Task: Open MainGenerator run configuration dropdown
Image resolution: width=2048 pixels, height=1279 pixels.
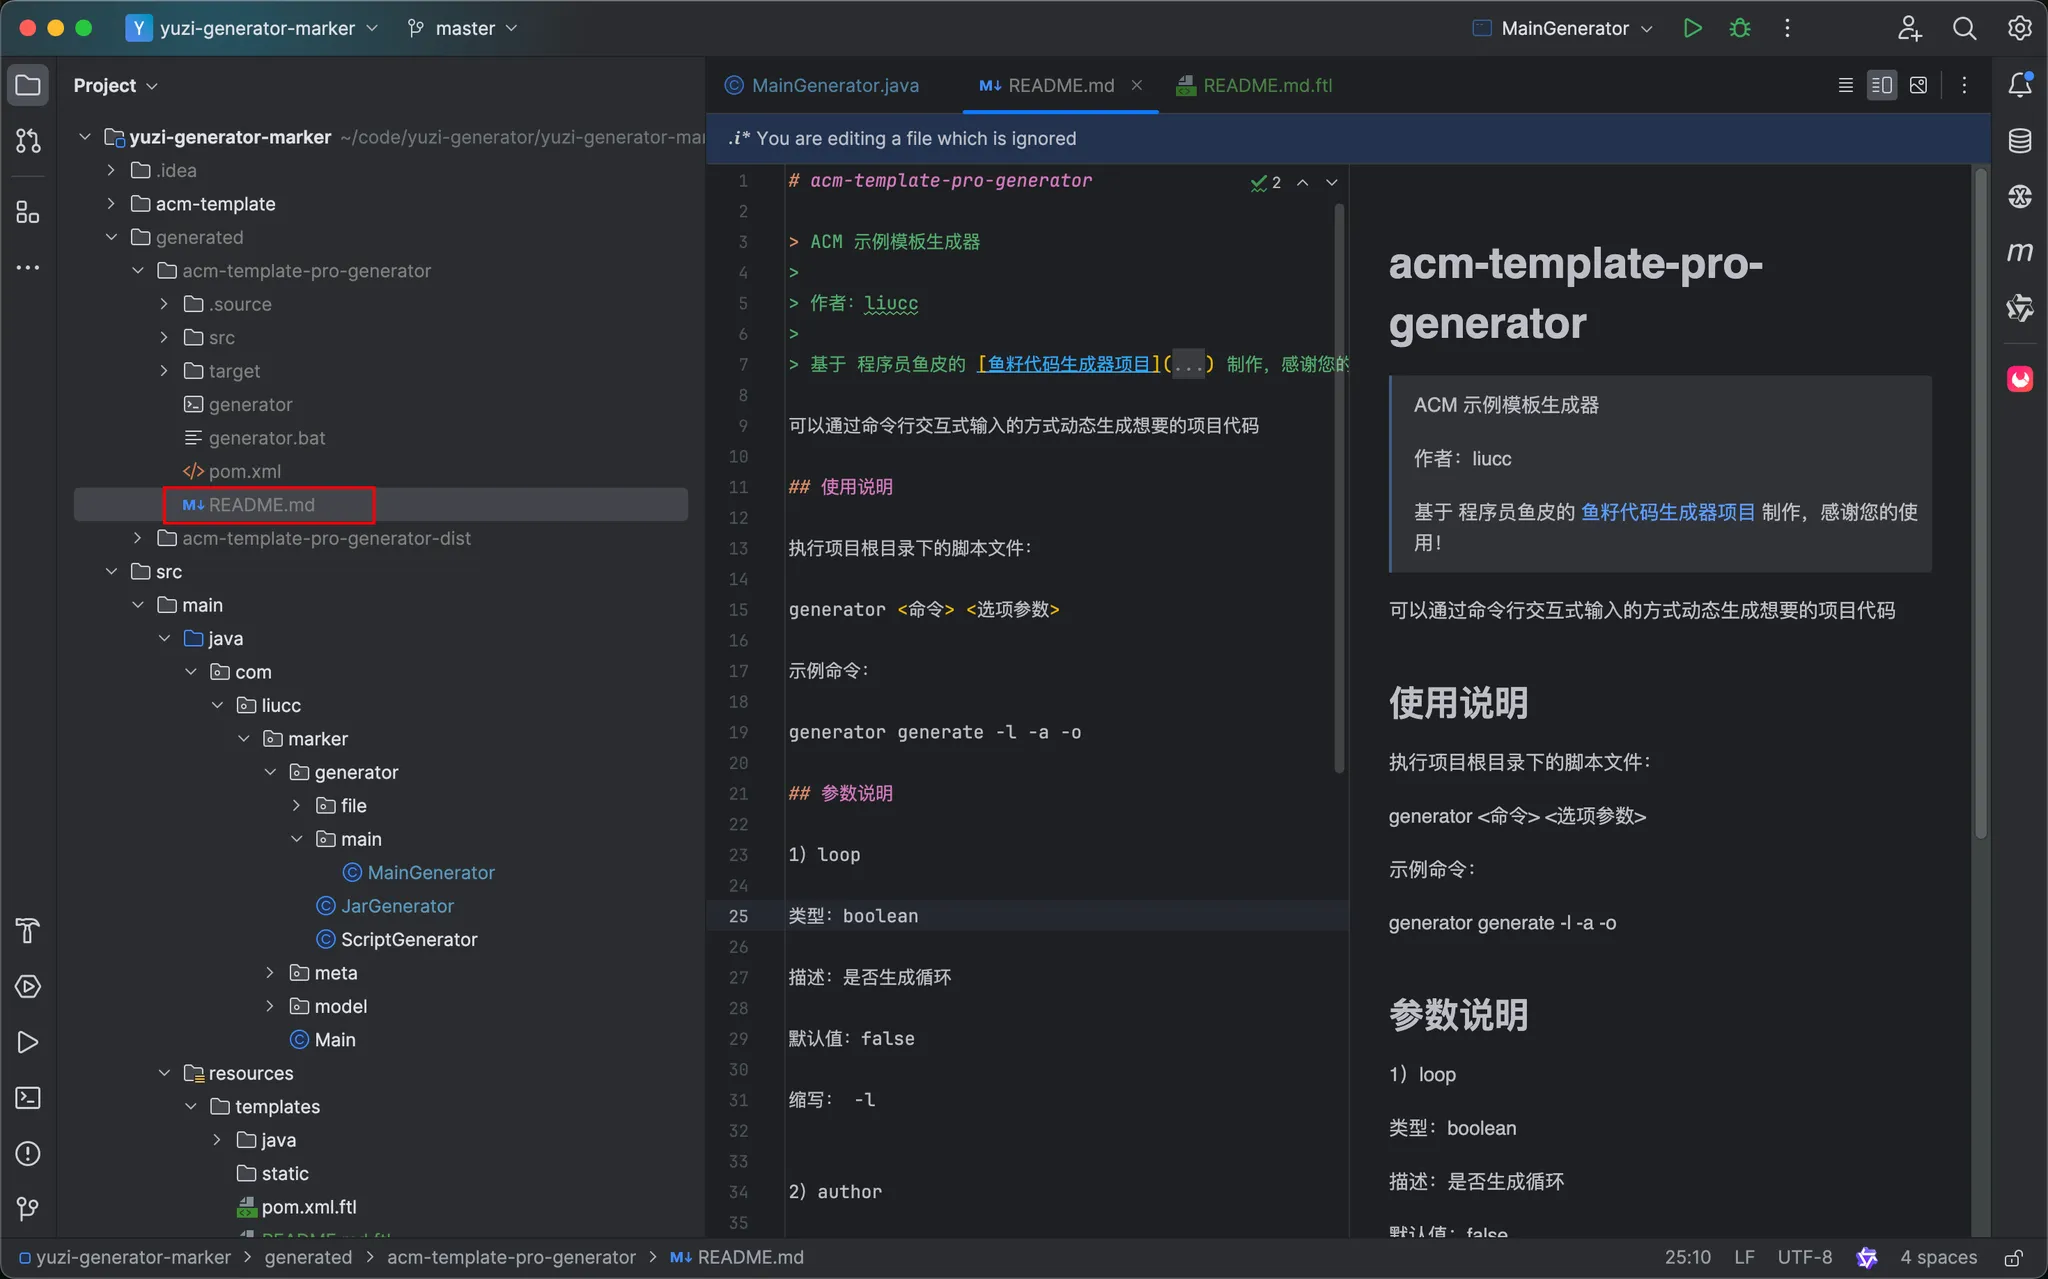Action: 1565,28
